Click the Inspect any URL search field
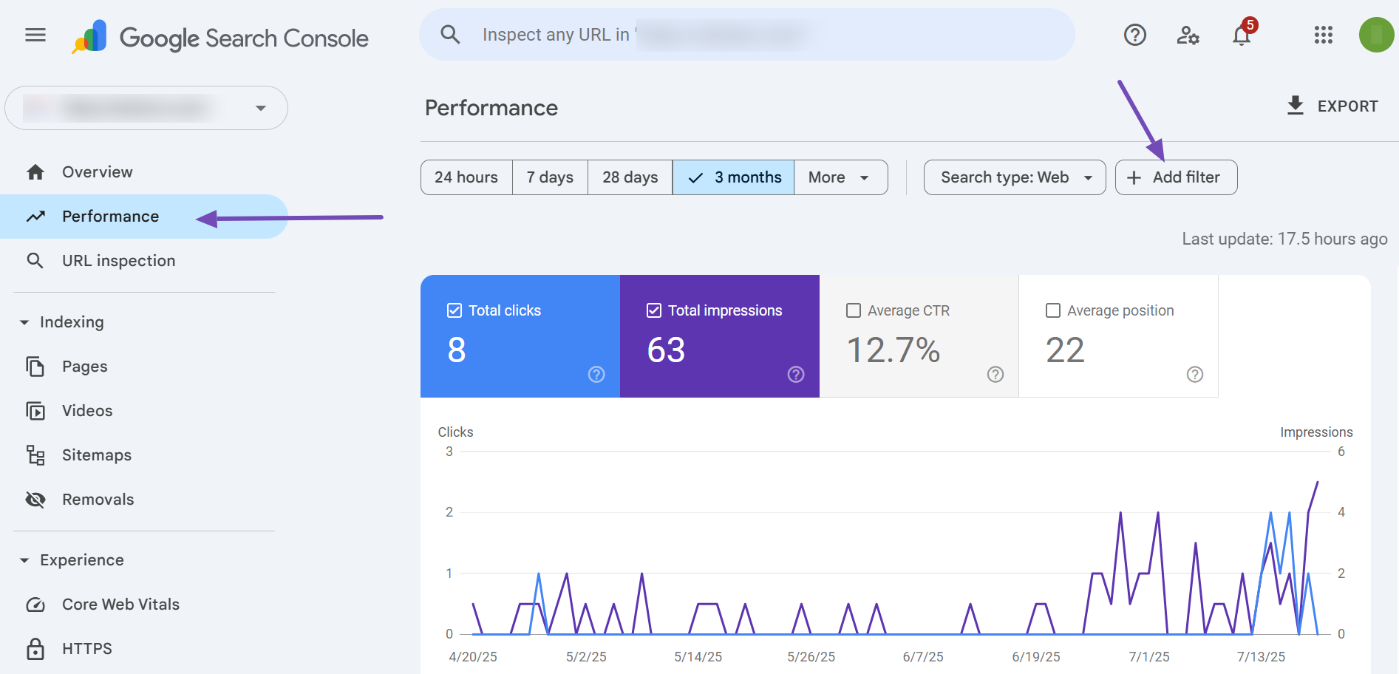This screenshot has width=1399, height=674. click(747, 35)
